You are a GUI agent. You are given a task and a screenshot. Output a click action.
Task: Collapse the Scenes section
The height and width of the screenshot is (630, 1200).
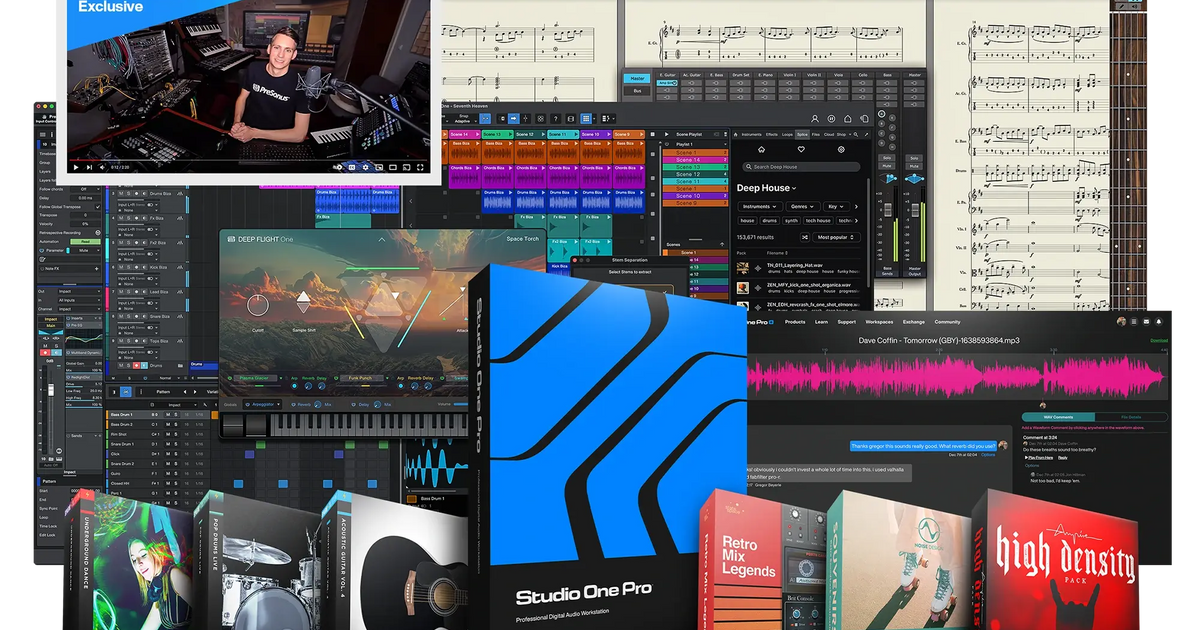(x=722, y=245)
